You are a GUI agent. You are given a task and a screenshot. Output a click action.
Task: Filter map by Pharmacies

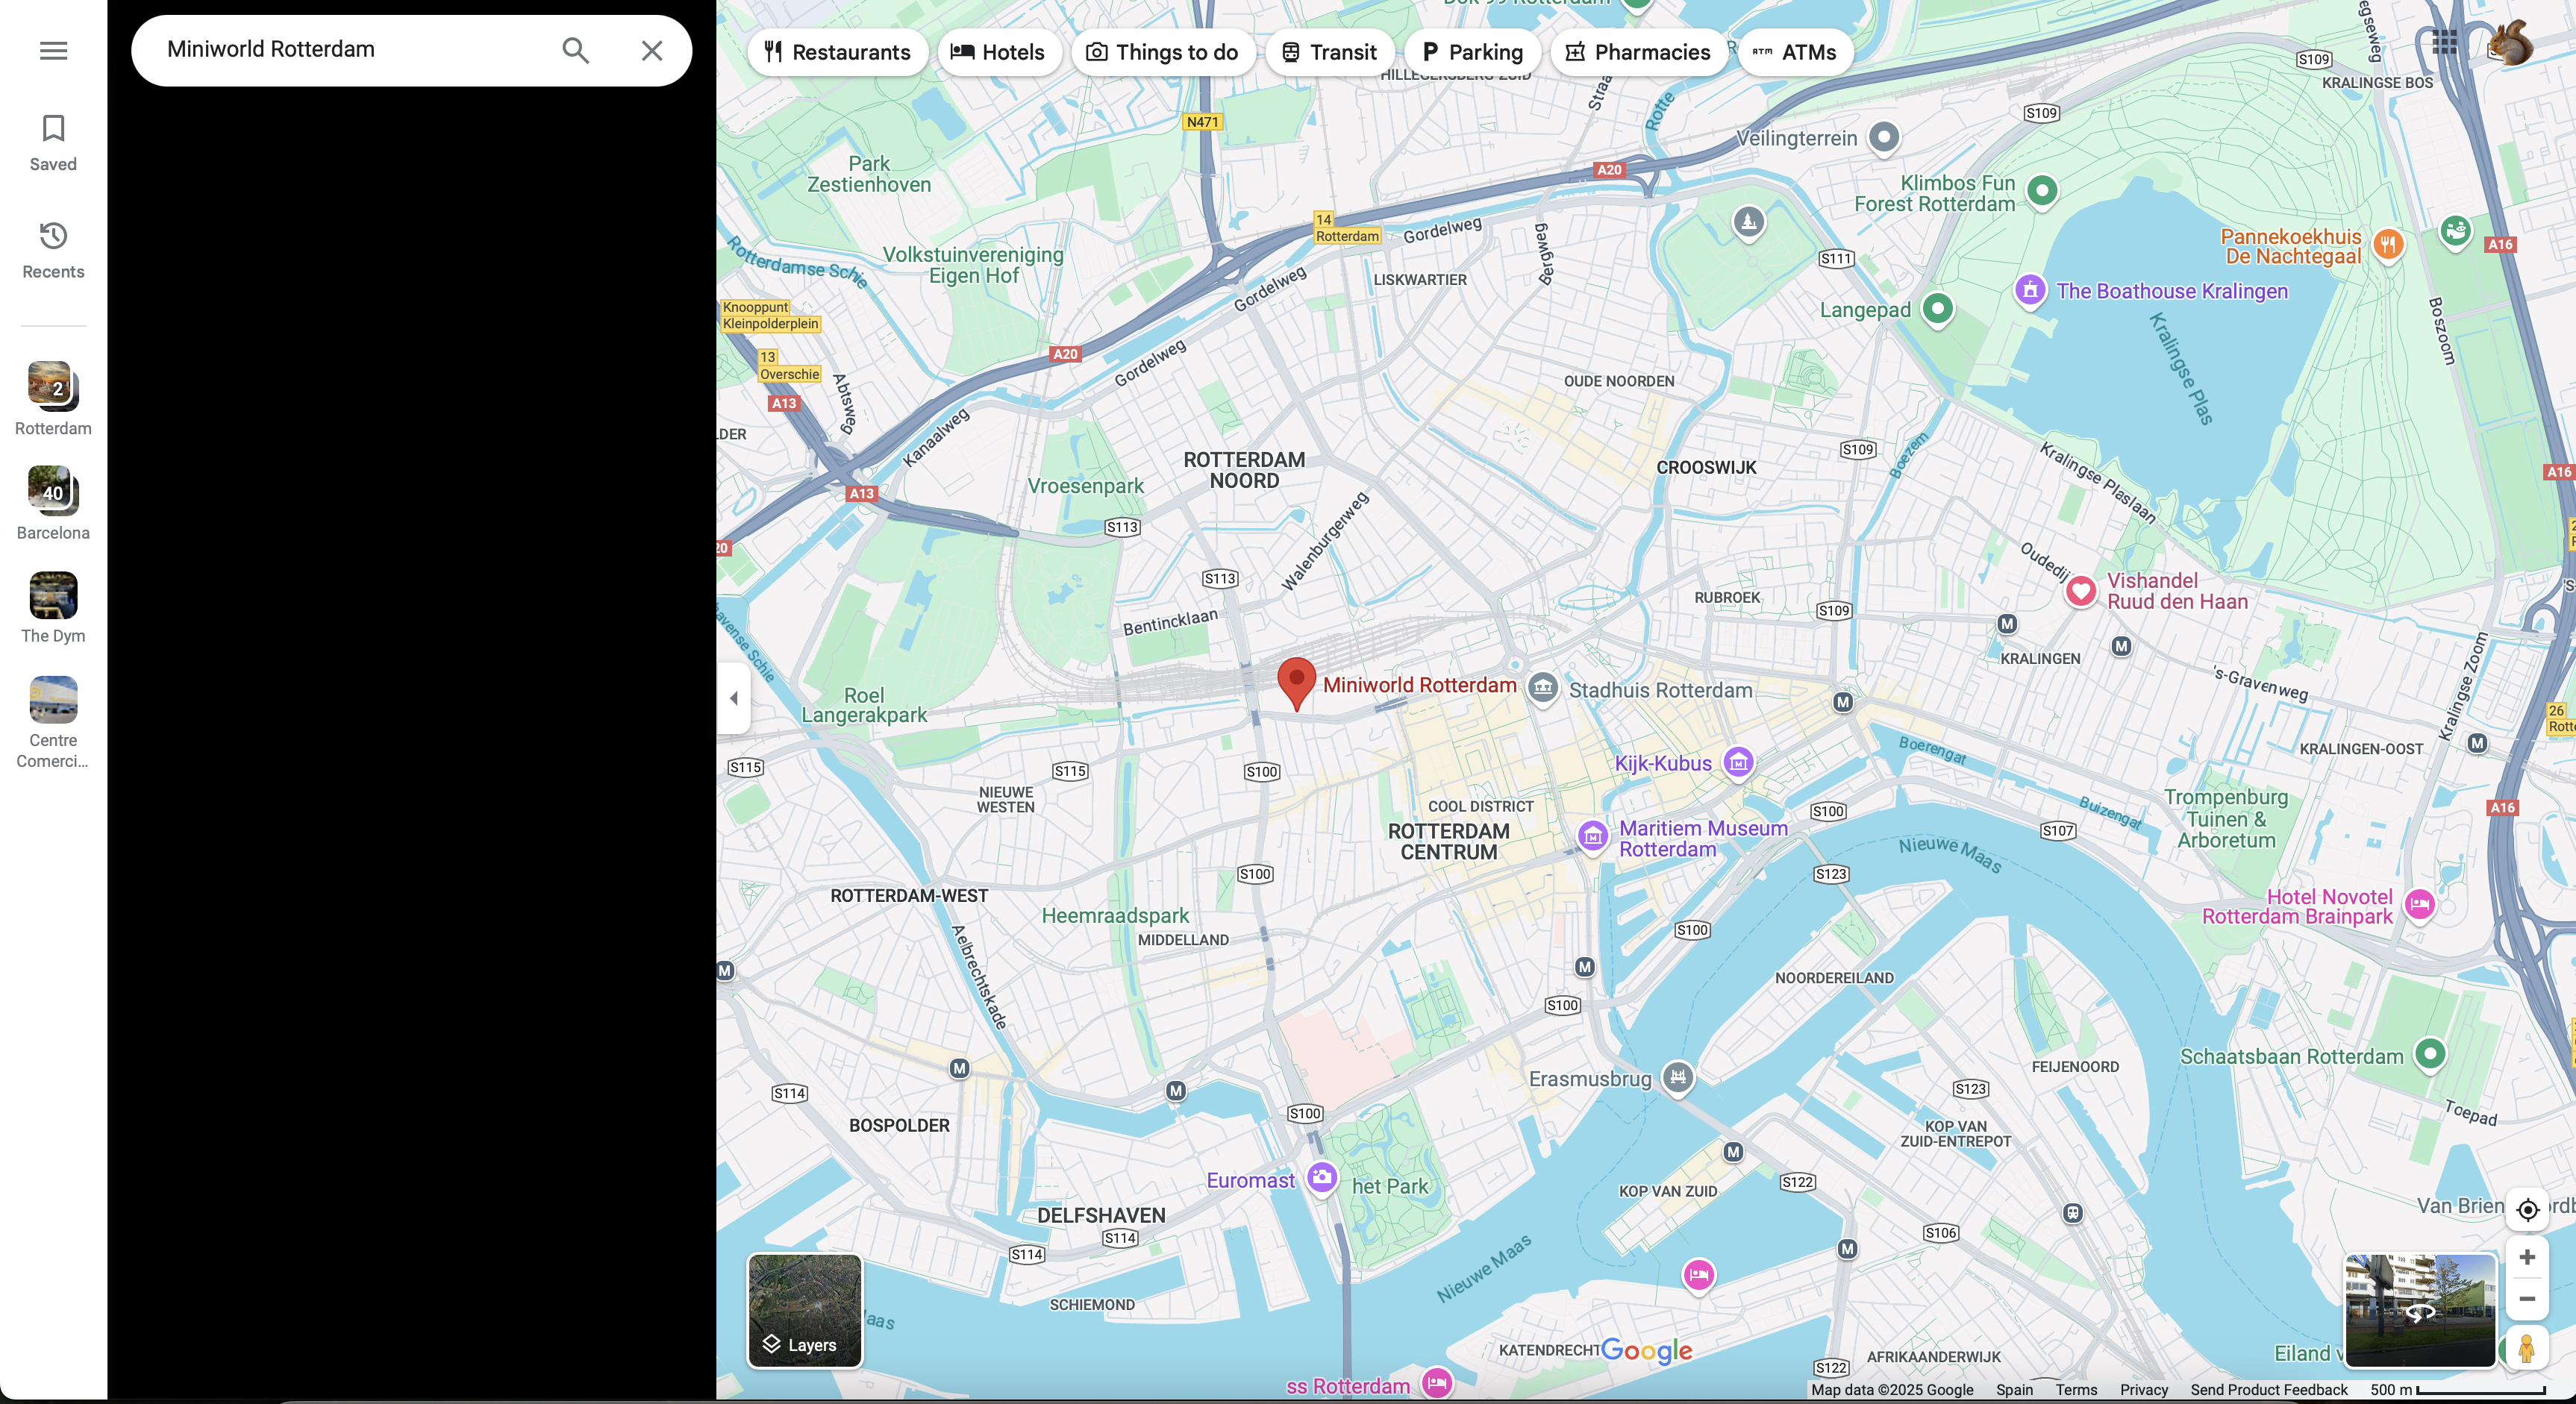point(1638,52)
